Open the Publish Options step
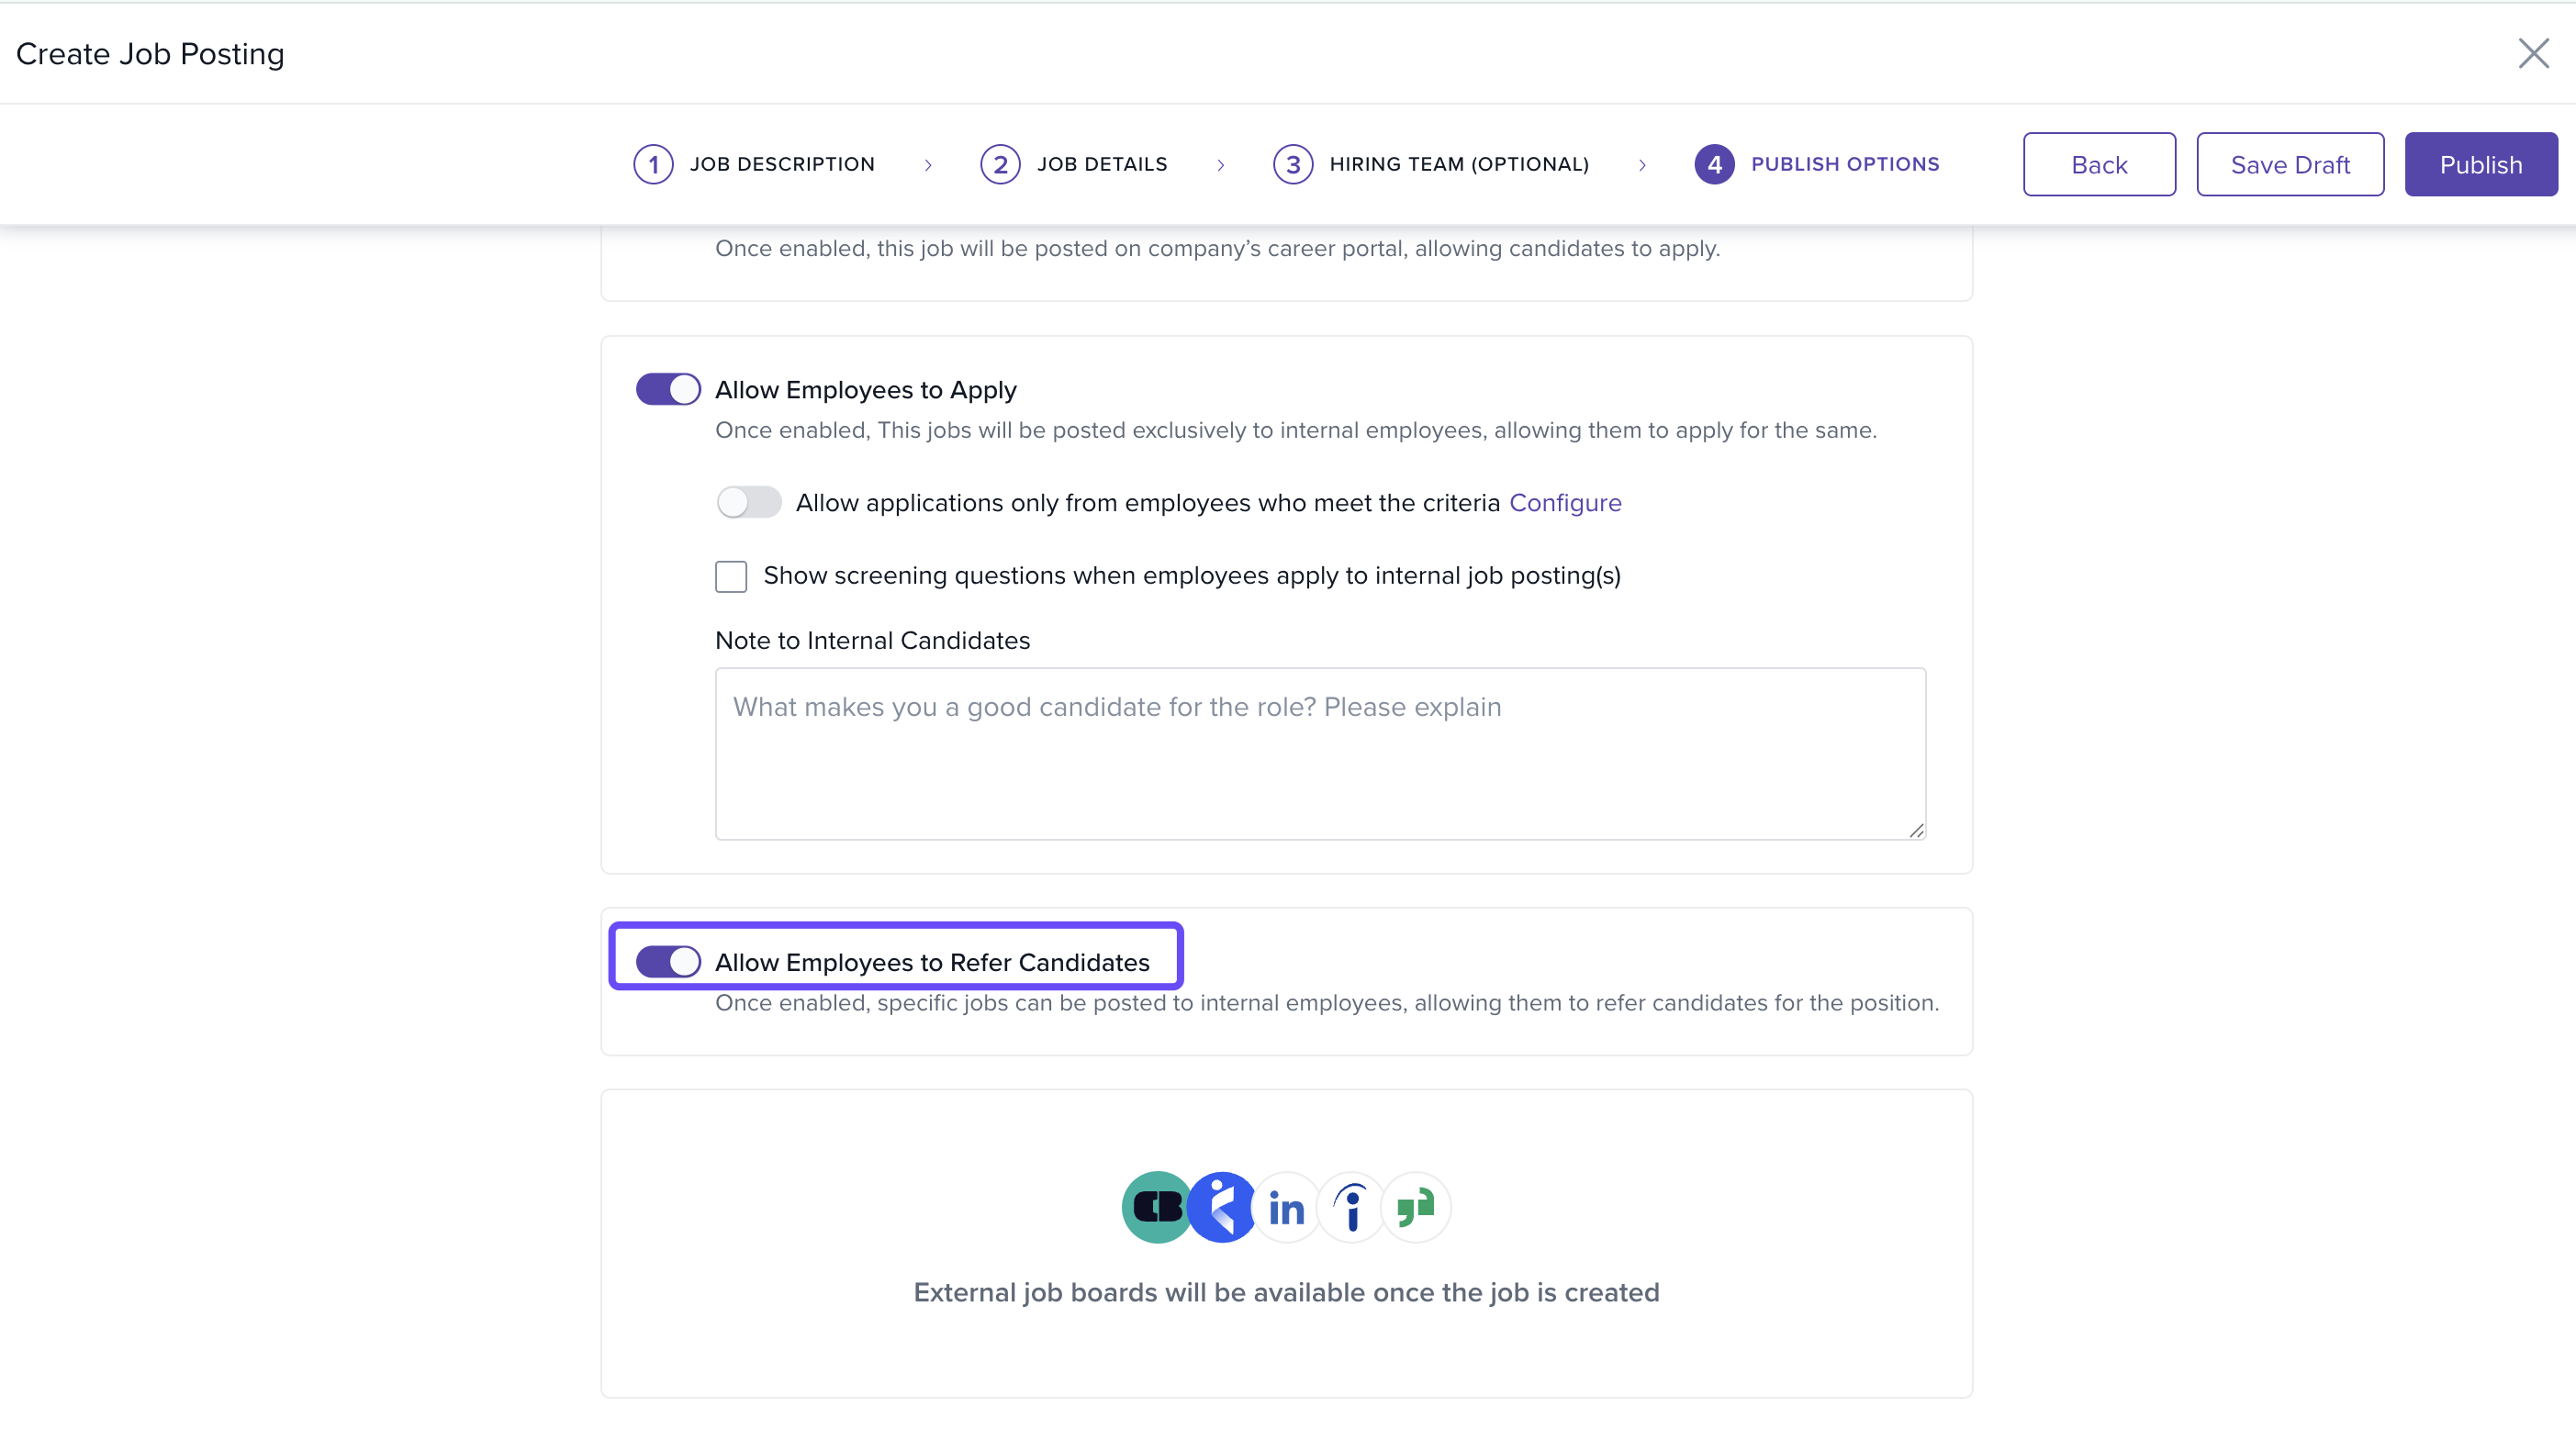This screenshot has width=2576, height=1429. click(x=1844, y=164)
